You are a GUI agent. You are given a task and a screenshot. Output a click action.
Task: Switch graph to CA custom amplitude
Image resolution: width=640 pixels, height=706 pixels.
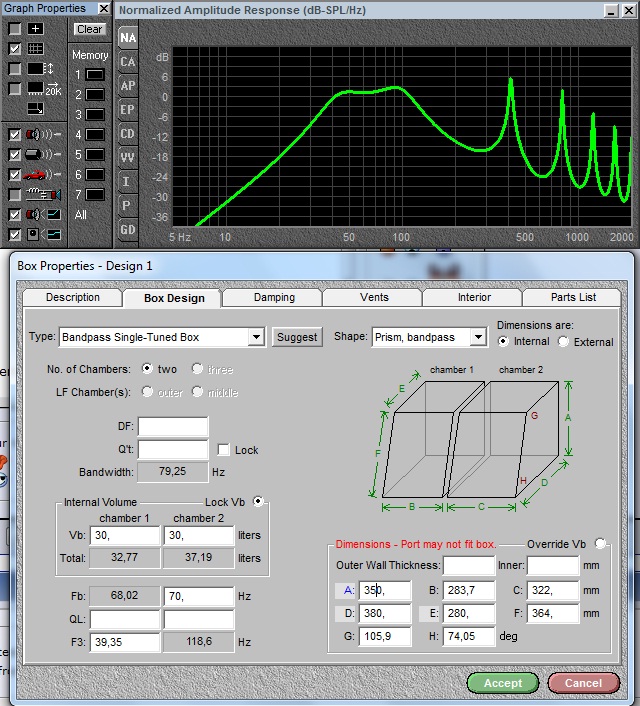point(128,62)
